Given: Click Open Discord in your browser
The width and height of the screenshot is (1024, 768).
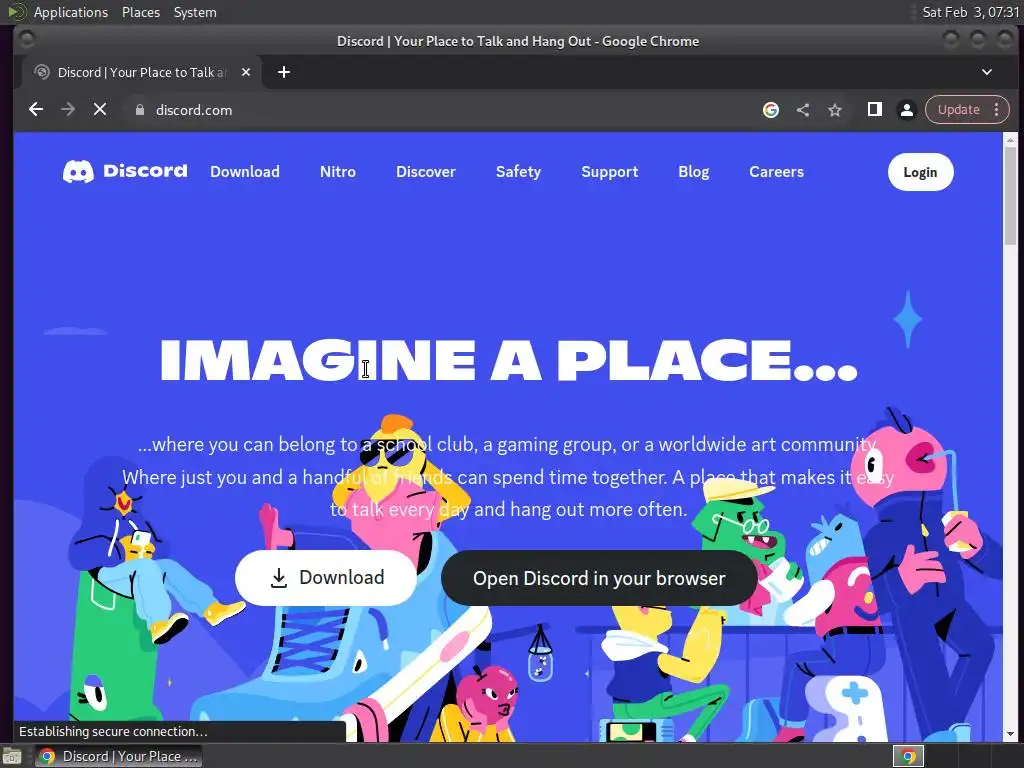Looking at the screenshot, I should [x=599, y=579].
